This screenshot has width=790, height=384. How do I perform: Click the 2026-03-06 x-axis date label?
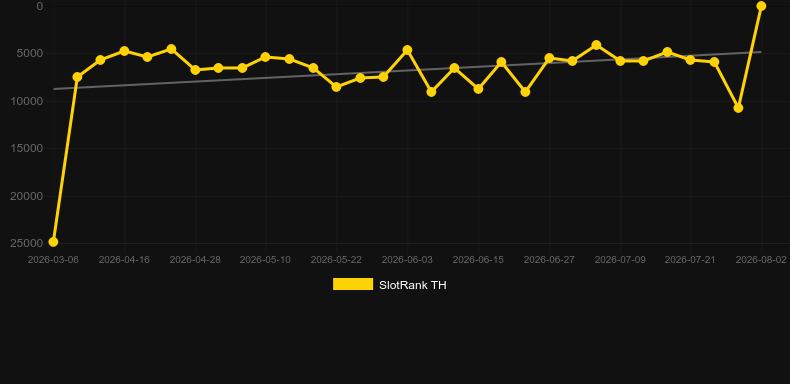tap(53, 260)
